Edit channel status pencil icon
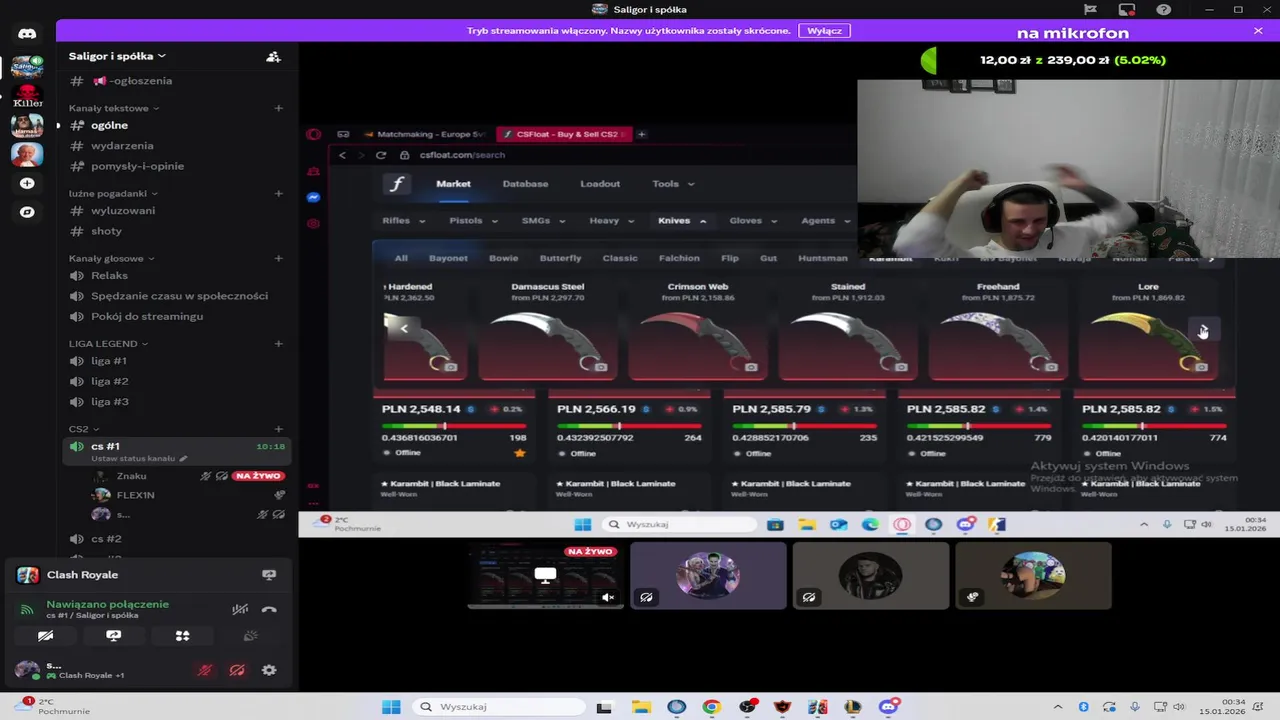This screenshot has width=1280, height=720. click(x=183, y=459)
